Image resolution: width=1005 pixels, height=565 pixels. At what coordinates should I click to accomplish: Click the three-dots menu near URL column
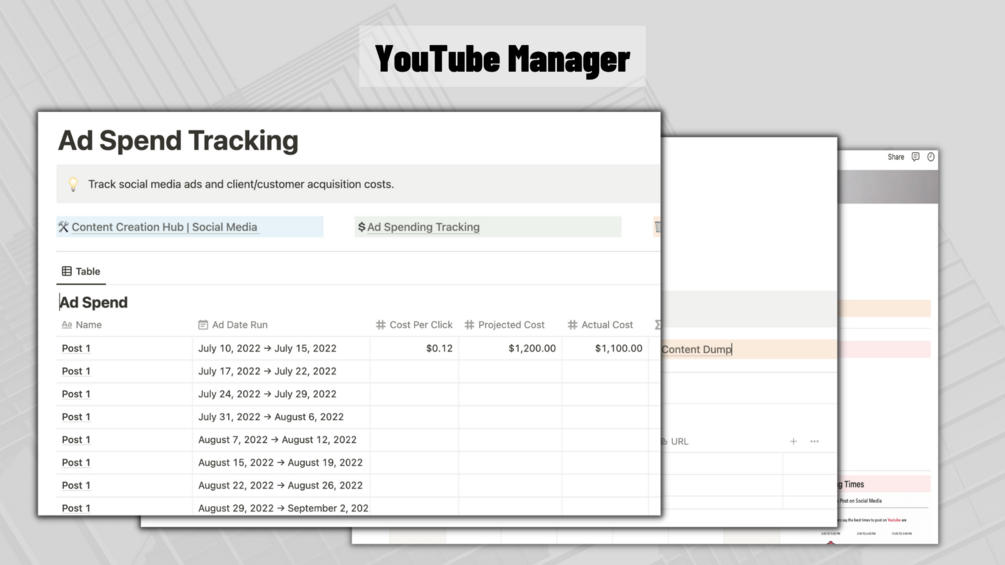814,441
